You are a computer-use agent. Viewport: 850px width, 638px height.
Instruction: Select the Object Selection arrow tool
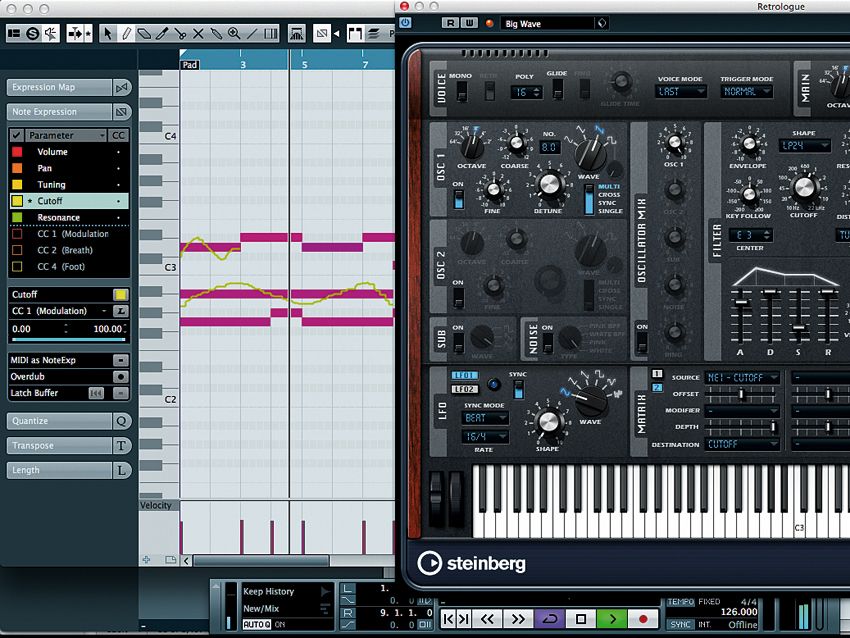click(x=108, y=32)
